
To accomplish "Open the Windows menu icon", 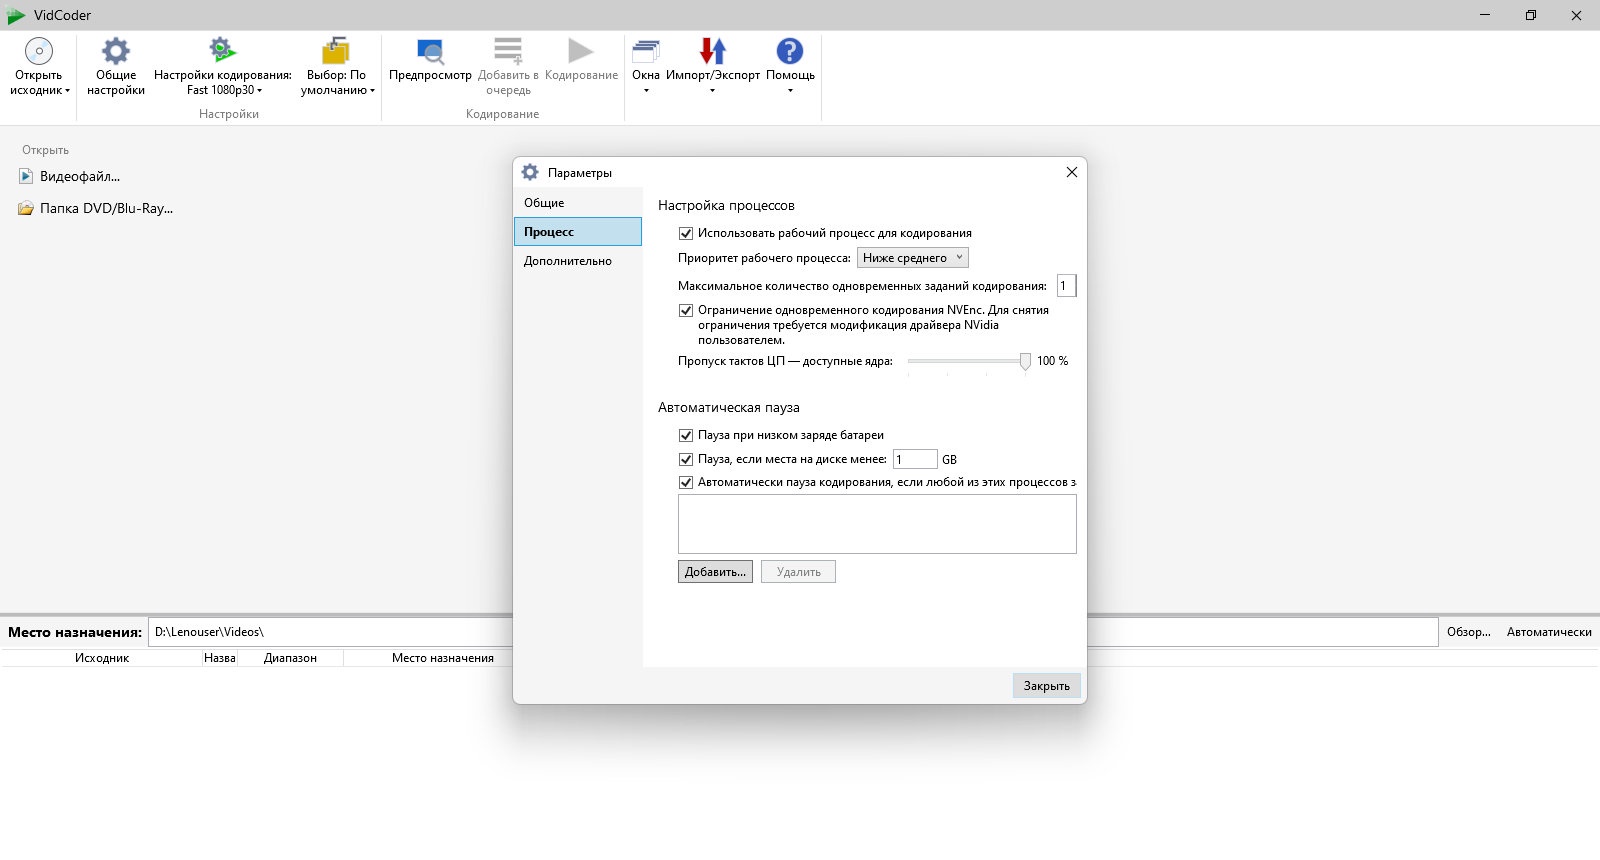I will pos(646,51).
